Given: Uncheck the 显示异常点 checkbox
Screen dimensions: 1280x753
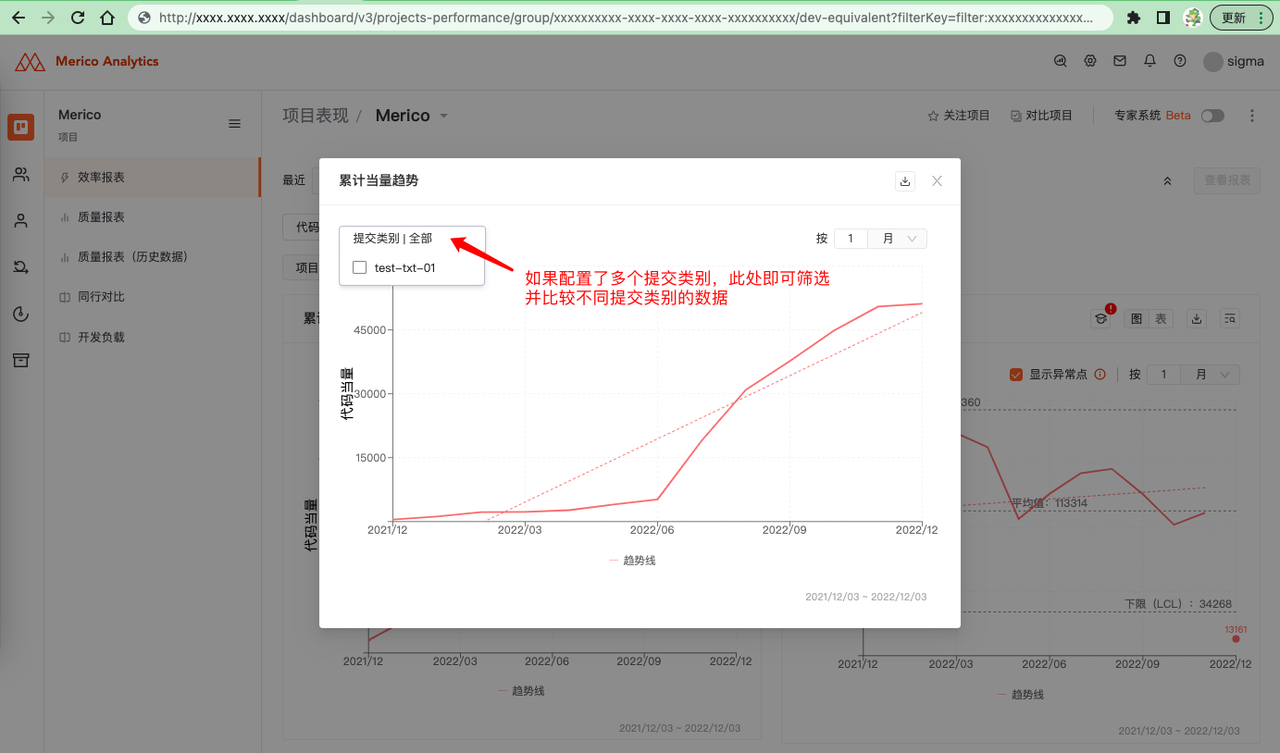Looking at the screenshot, I should pos(1016,374).
